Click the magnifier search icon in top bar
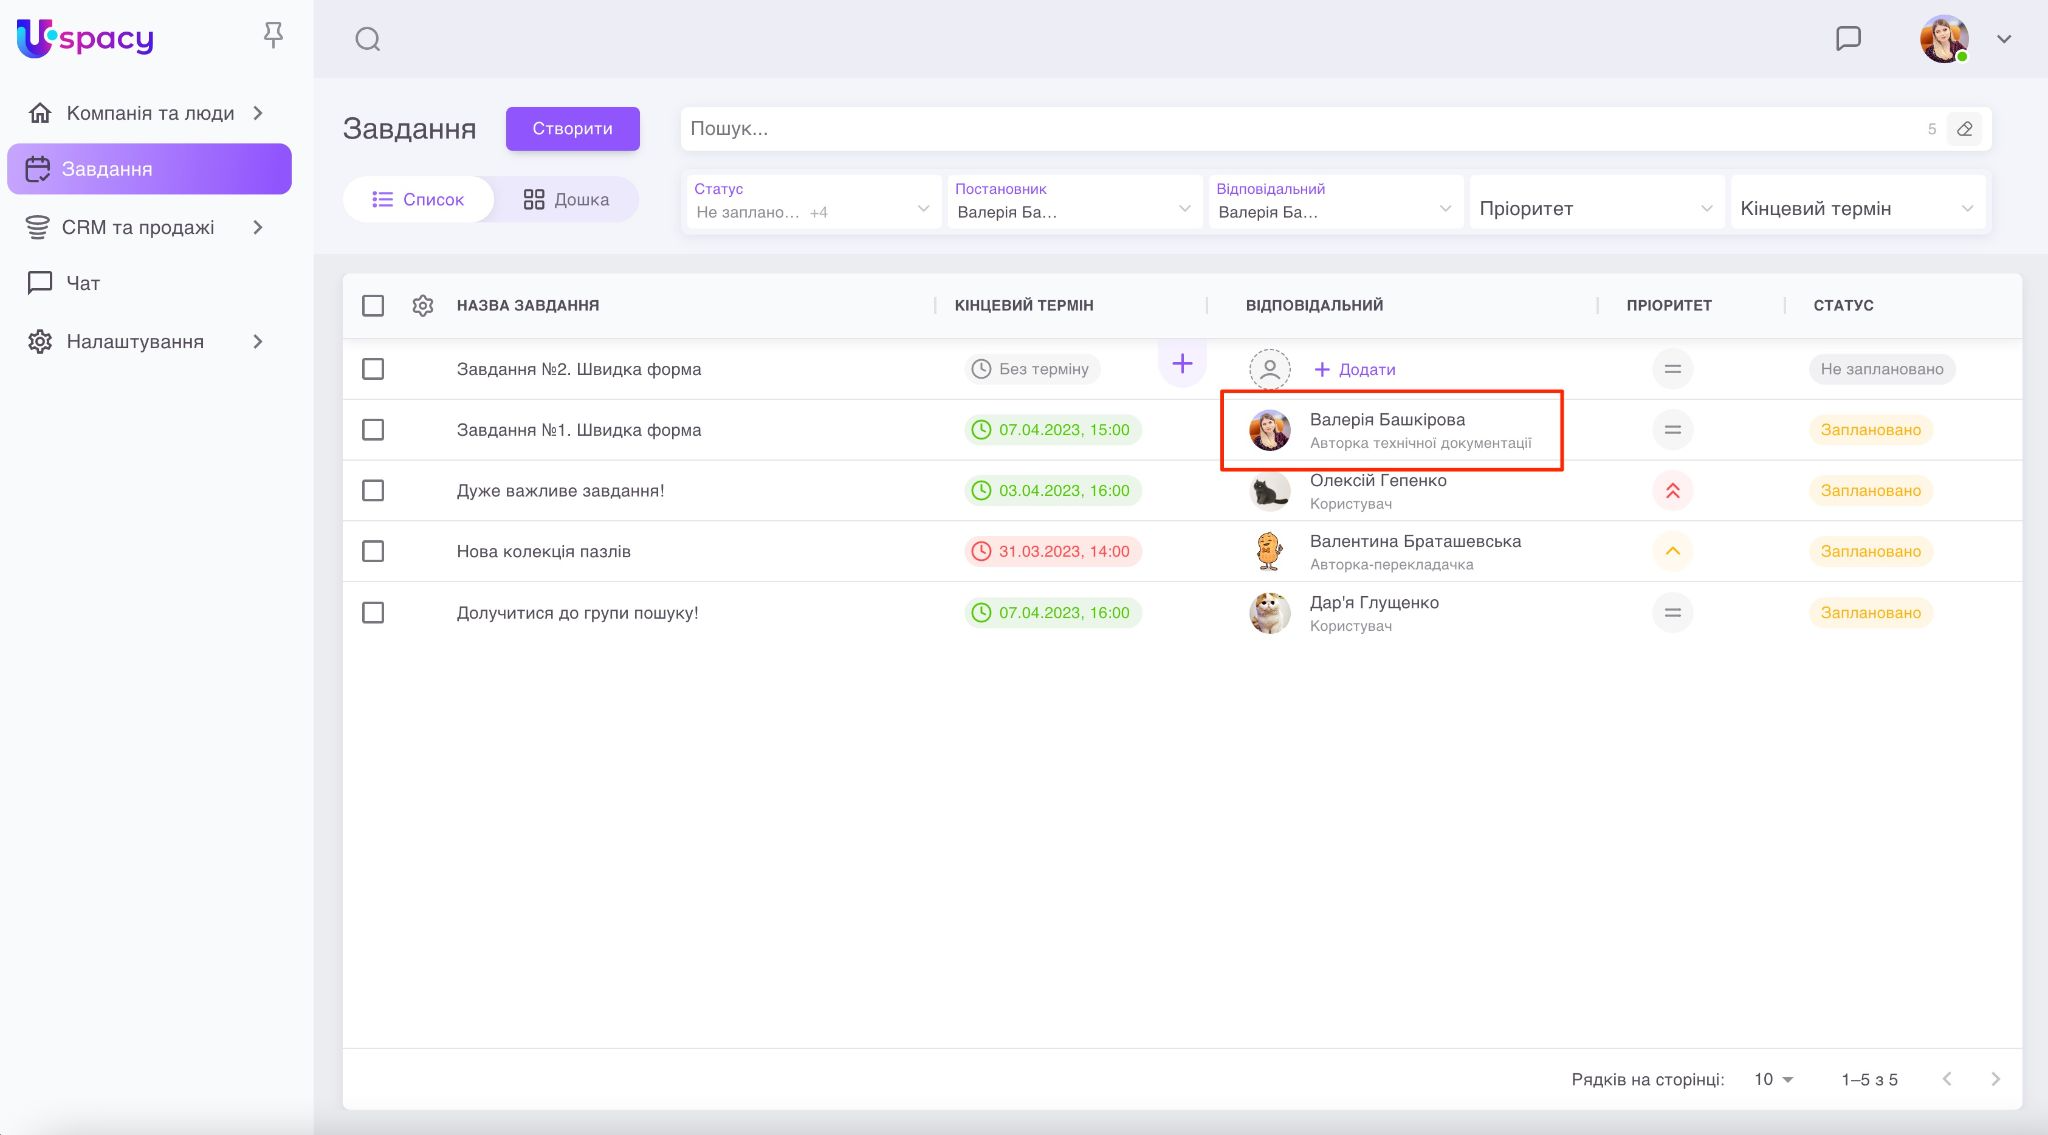Image resolution: width=2048 pixels, height=1135 pixels. pyautogui.click(x=368, y=39)
